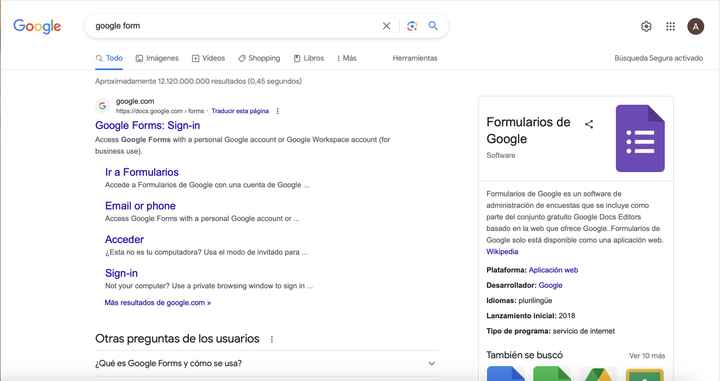The width and height of the screenshot is (720, 381).
Task: Click Tipo de programa: servicio de internet
Action: point(551,331)
